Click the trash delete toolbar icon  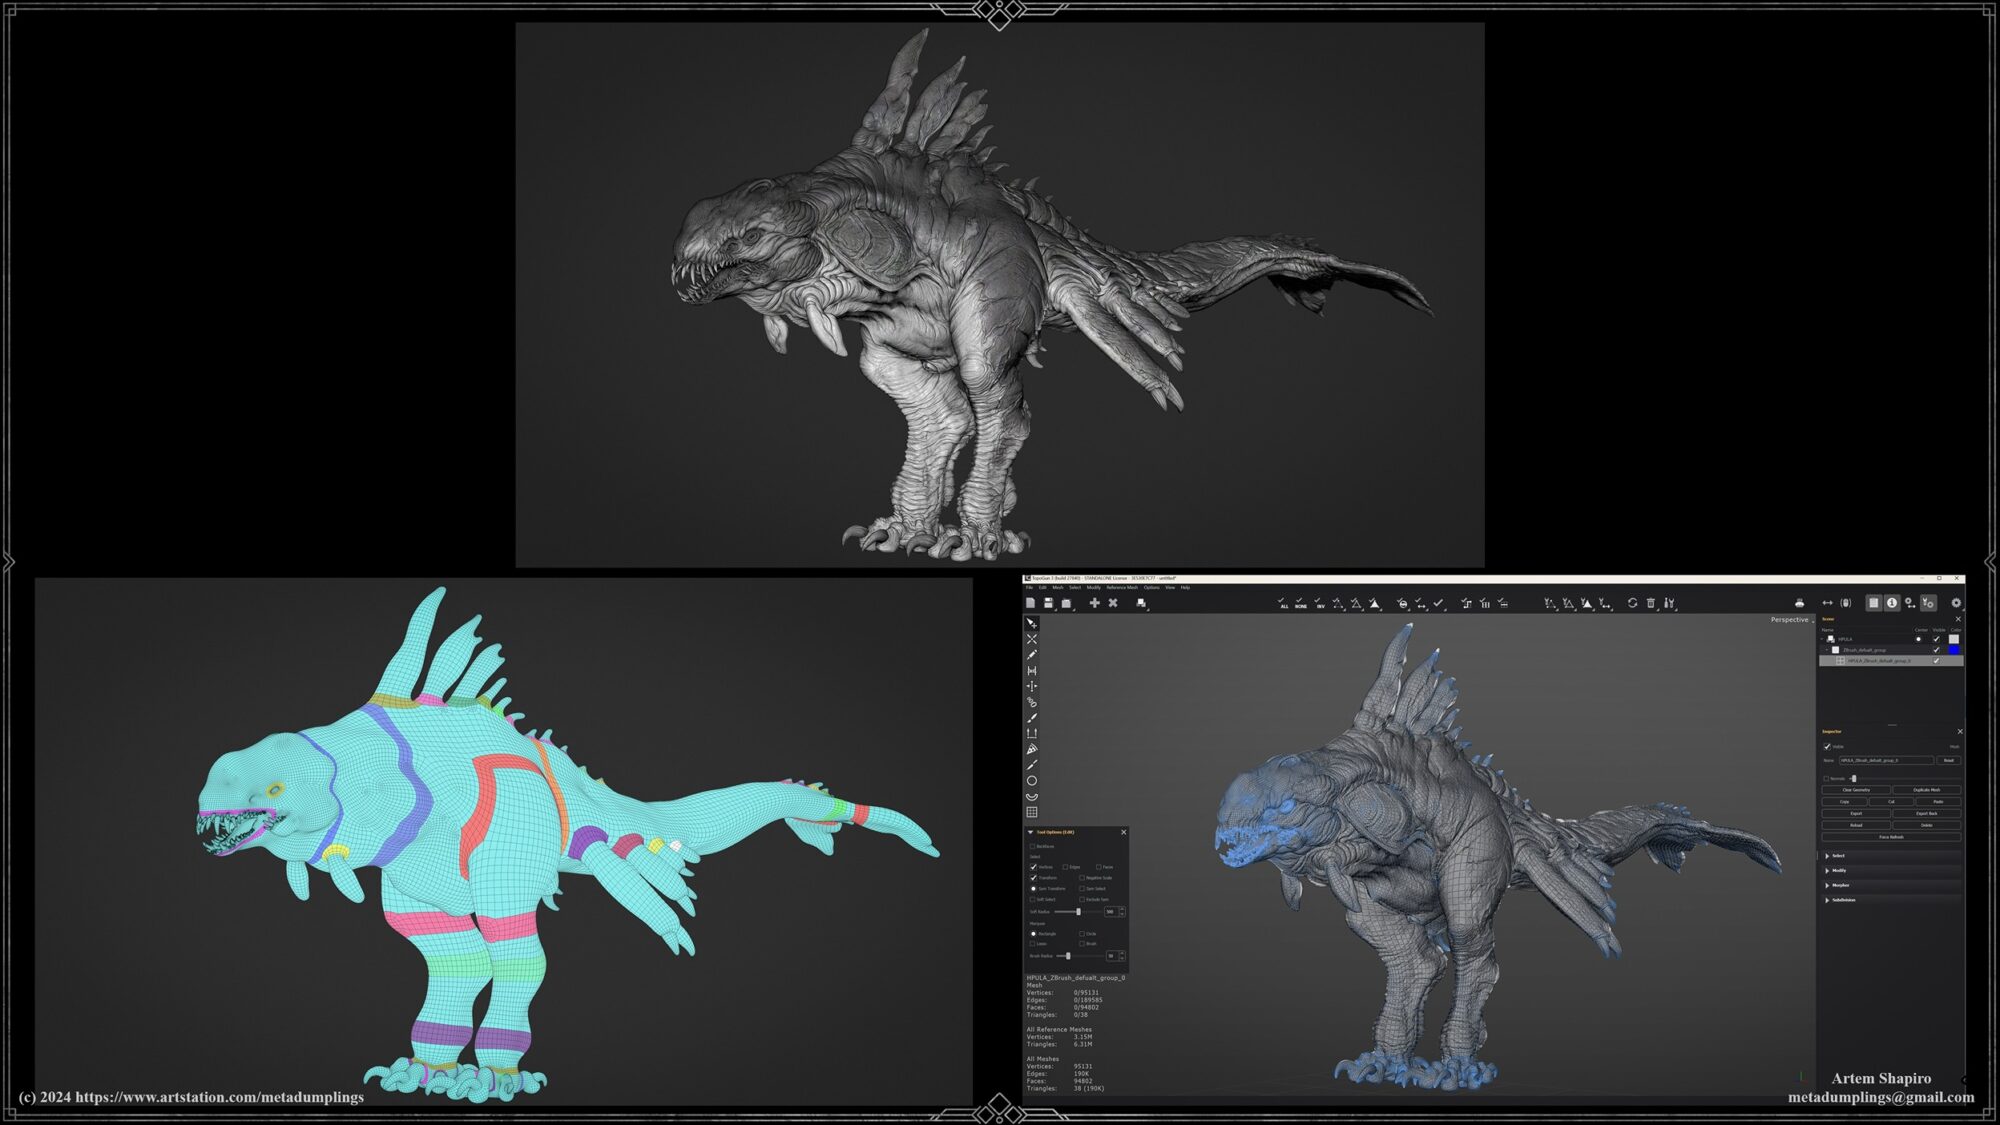point(1651,603)
